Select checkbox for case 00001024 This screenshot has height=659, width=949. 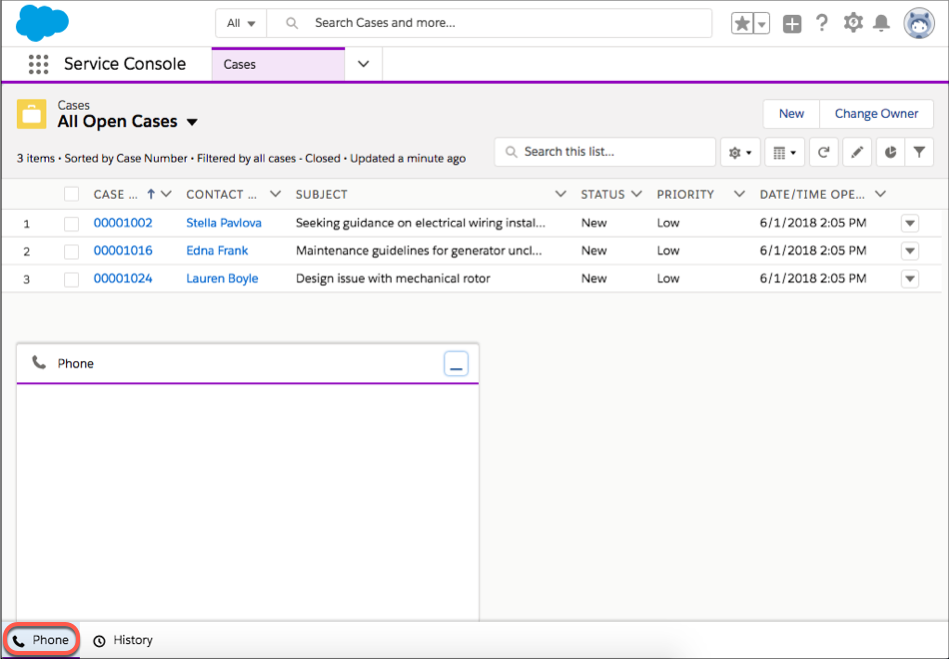[x=71, y=279]
